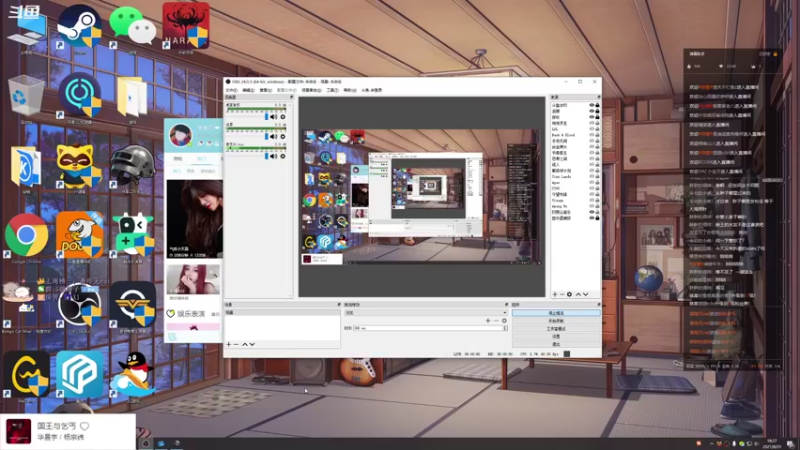Open source properties gear in Sources panel
800x450 pixels.
tap(569, 294)
